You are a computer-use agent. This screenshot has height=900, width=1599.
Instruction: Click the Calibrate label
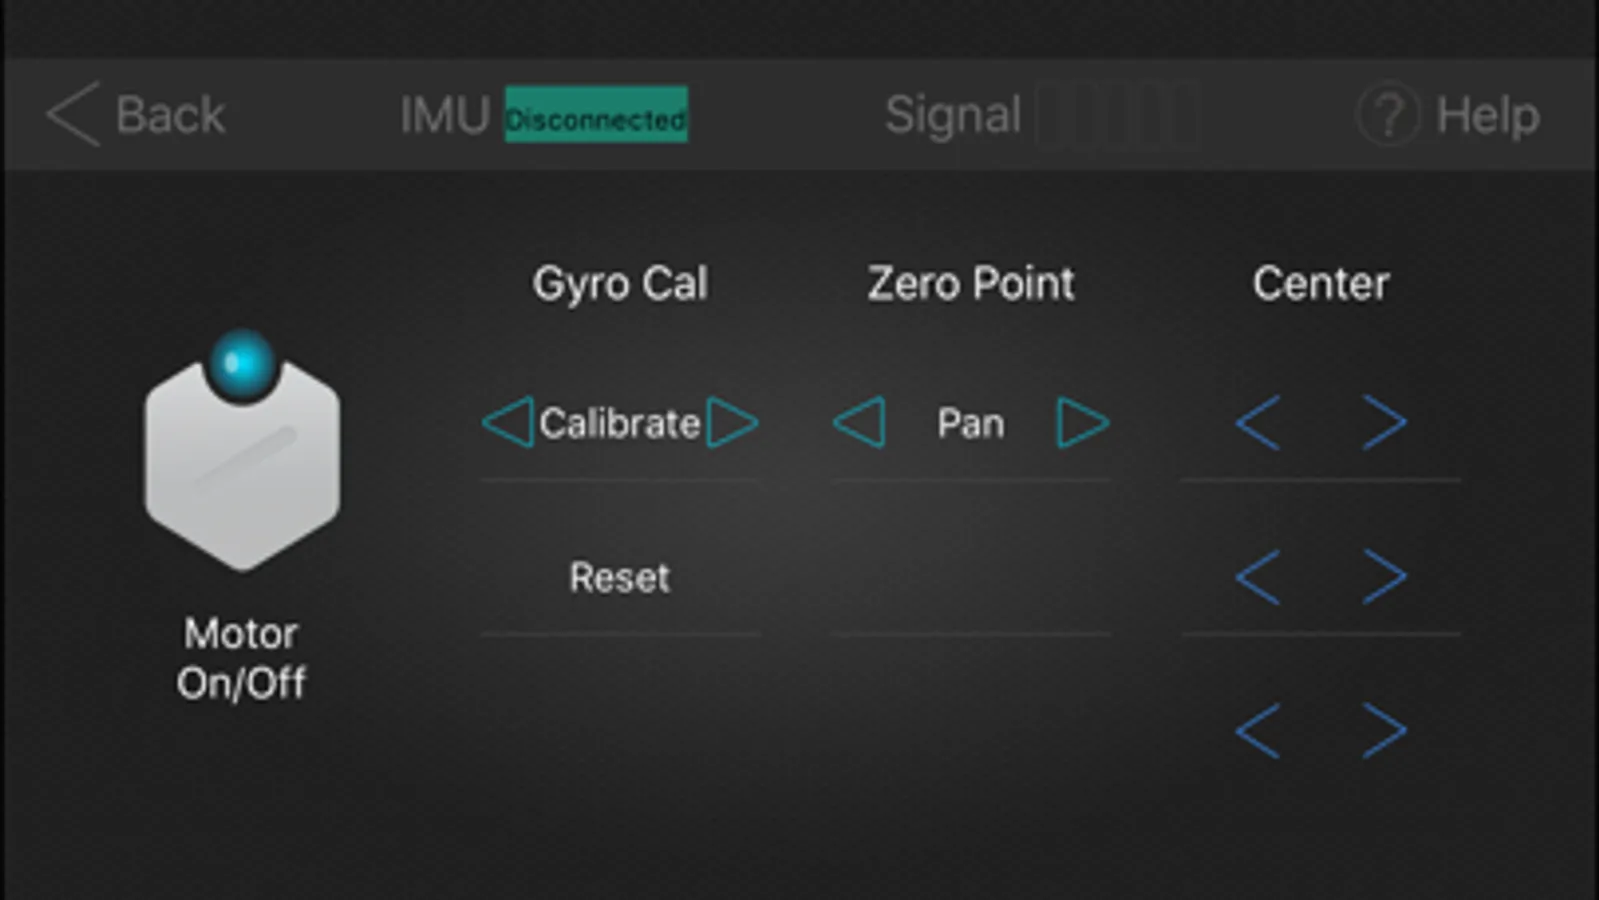click(620, 423)
